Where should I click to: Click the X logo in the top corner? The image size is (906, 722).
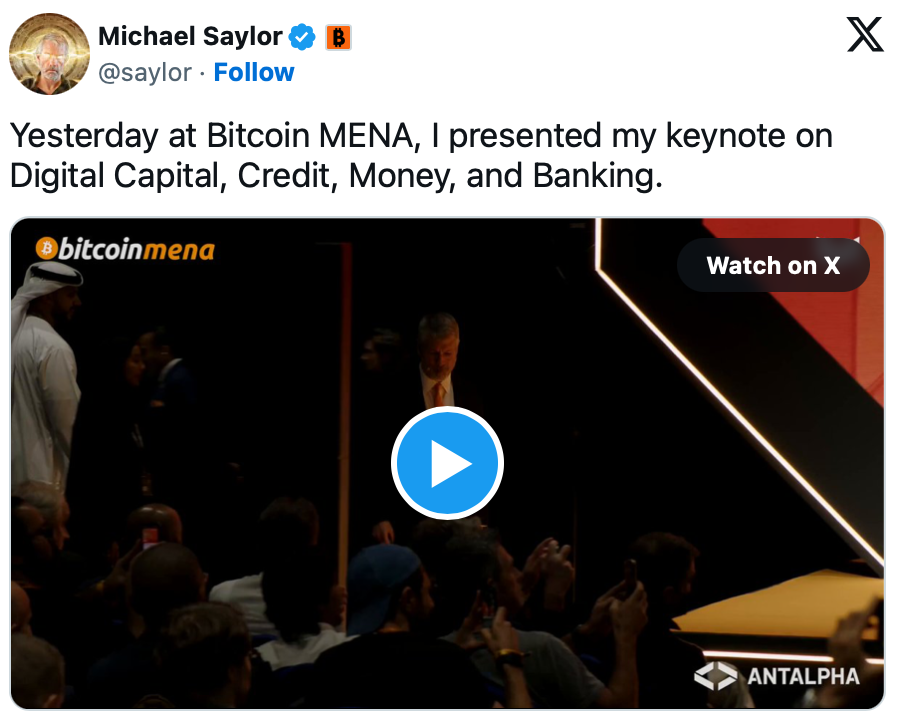coord(865,36)
